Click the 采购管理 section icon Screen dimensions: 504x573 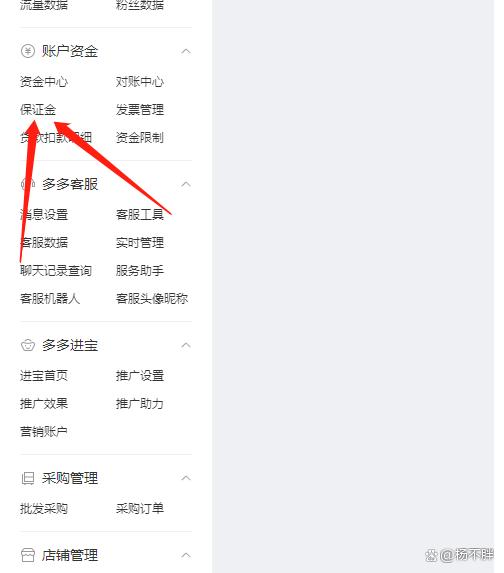point(28,478)
